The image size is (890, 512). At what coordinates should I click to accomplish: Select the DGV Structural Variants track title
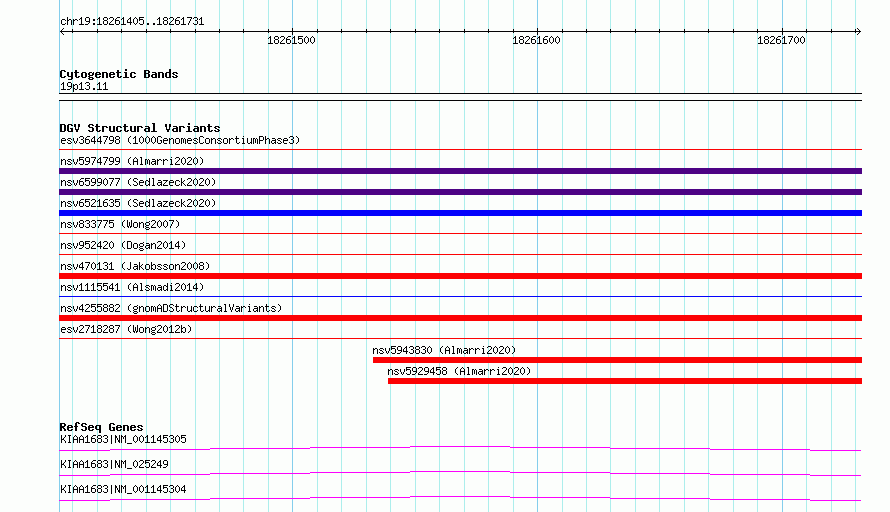click(x=140, y=128)
